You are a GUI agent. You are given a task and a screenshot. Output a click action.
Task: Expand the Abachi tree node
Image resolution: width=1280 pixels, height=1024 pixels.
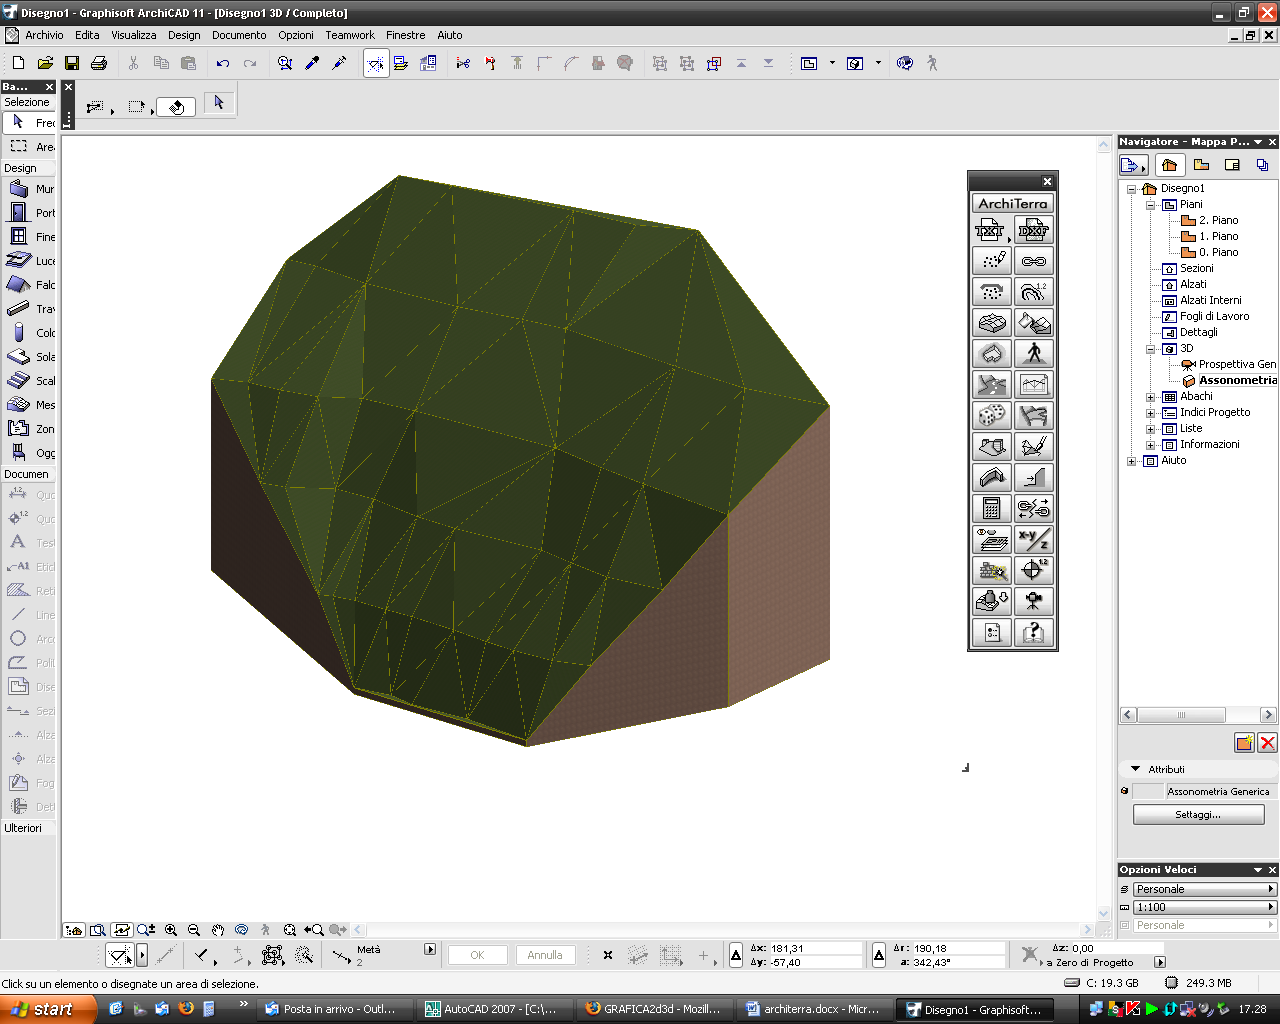pos(1150,397)
